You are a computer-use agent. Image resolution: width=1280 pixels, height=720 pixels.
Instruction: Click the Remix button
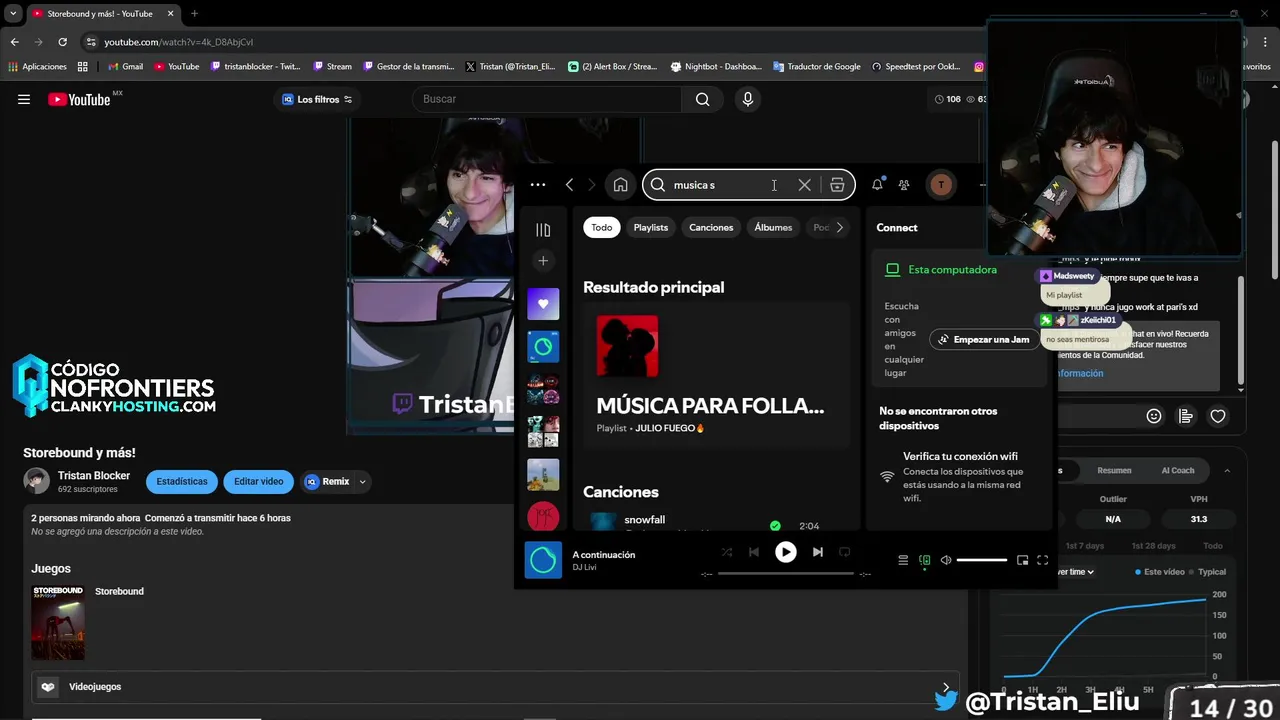click(x=328, y=481)
